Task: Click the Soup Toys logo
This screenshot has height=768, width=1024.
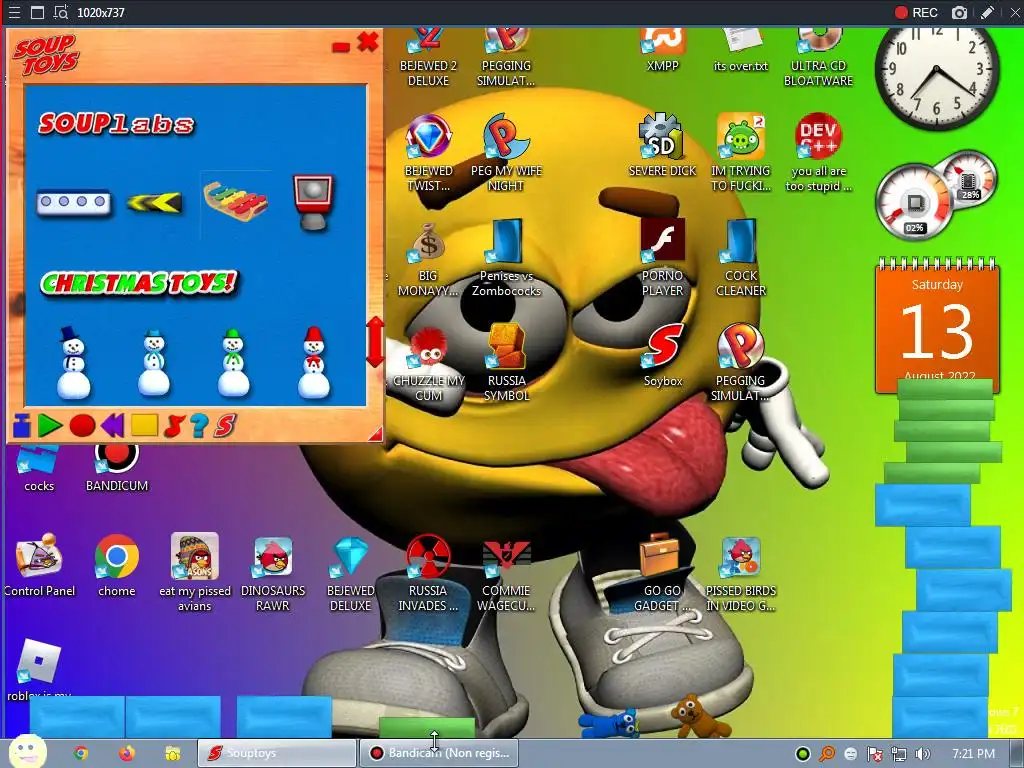Action: click(46, 55)
